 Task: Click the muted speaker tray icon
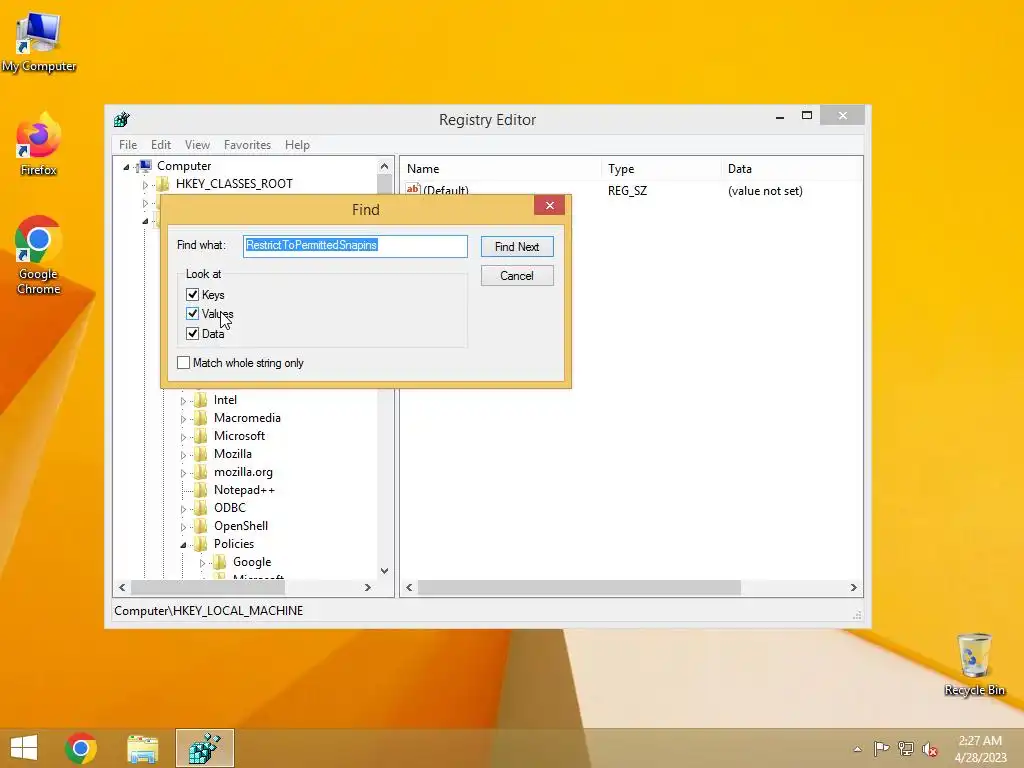point(930,749)
